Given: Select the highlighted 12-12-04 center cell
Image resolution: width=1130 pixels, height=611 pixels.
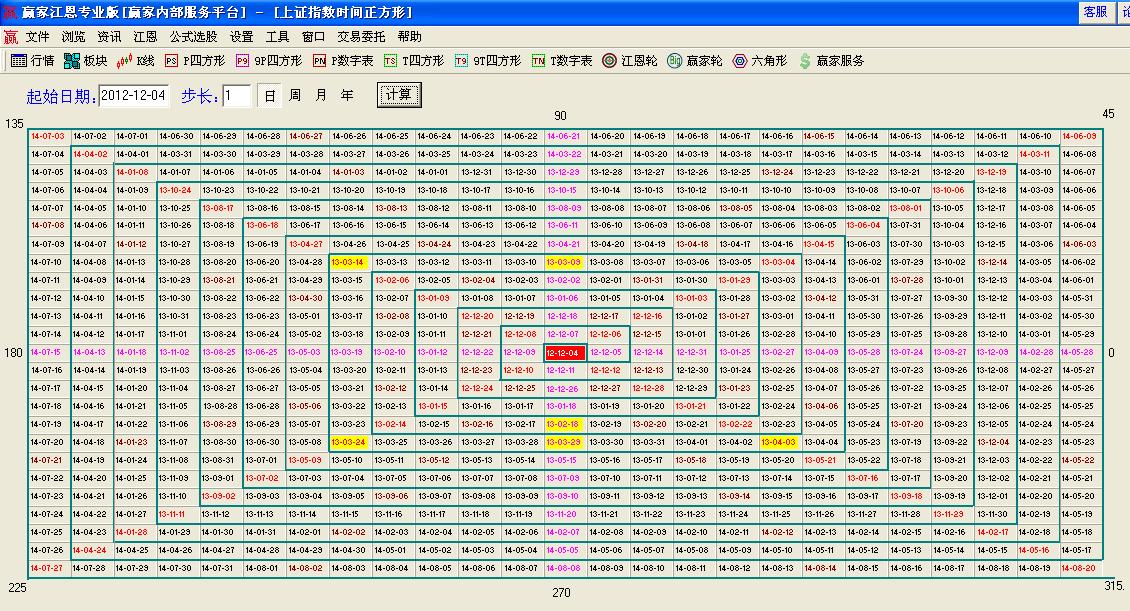Looking at the screenshot, I should pyautogui.click(x=563, y=352).
